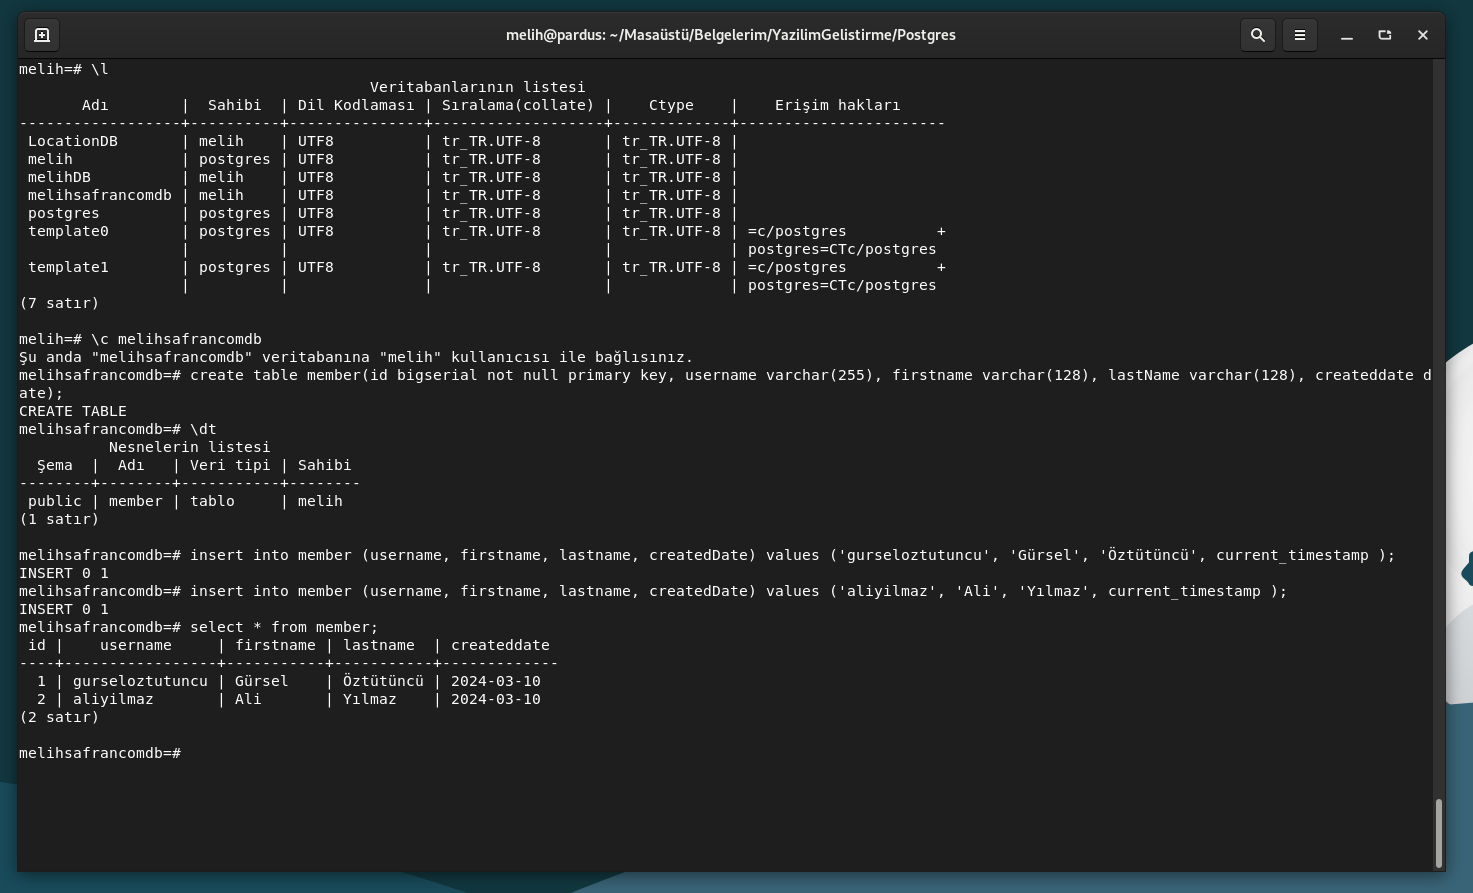The image size is (1473, 893).
Task: Open a new terminal tab
Action: (x=42, y=35)
